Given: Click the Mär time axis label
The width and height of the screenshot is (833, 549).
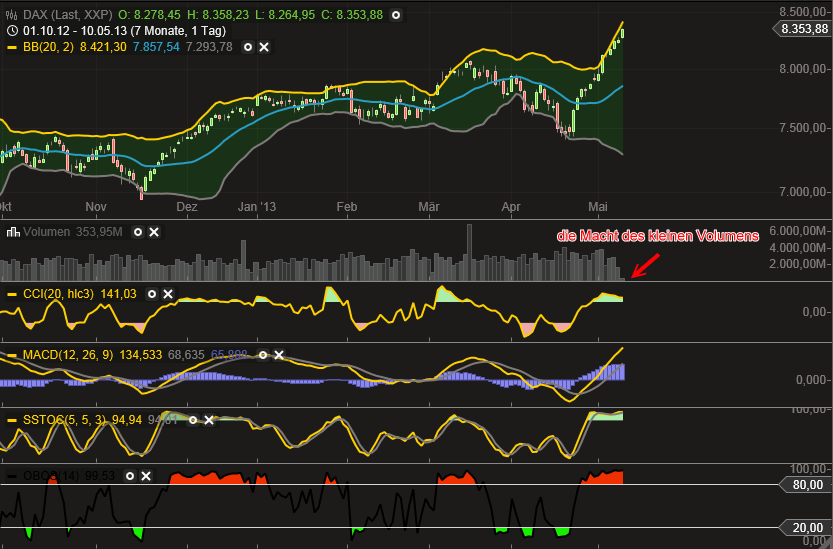Looking at the screenshot, I should tap(429, 207).
